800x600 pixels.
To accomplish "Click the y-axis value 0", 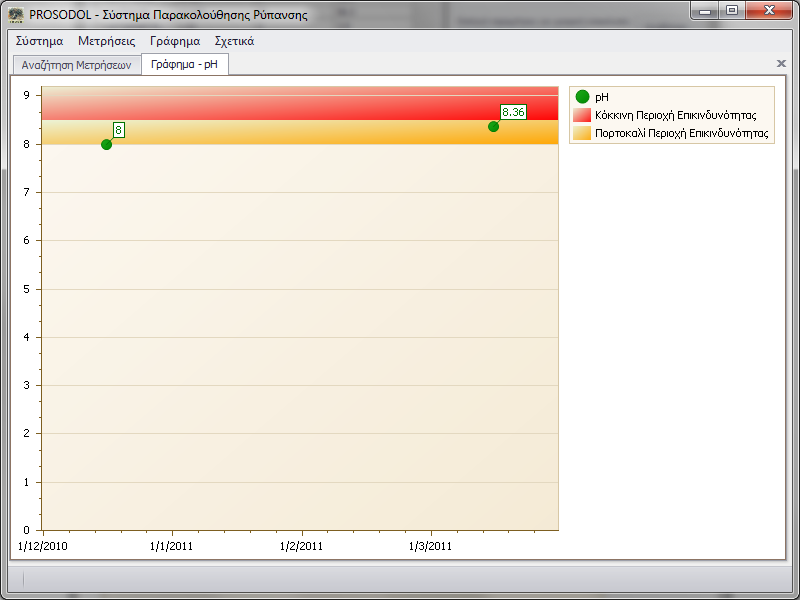I will 27,530.
